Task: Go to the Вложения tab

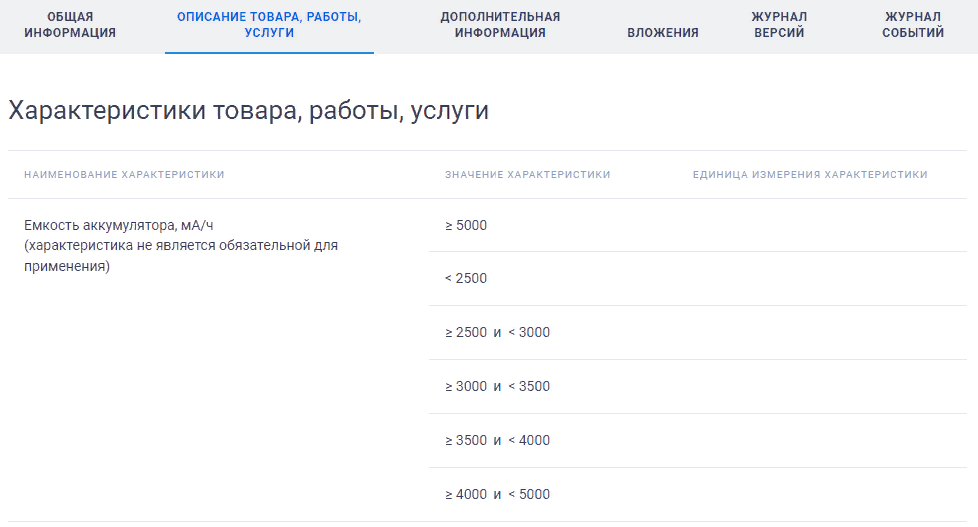Action: coord(663,33)
